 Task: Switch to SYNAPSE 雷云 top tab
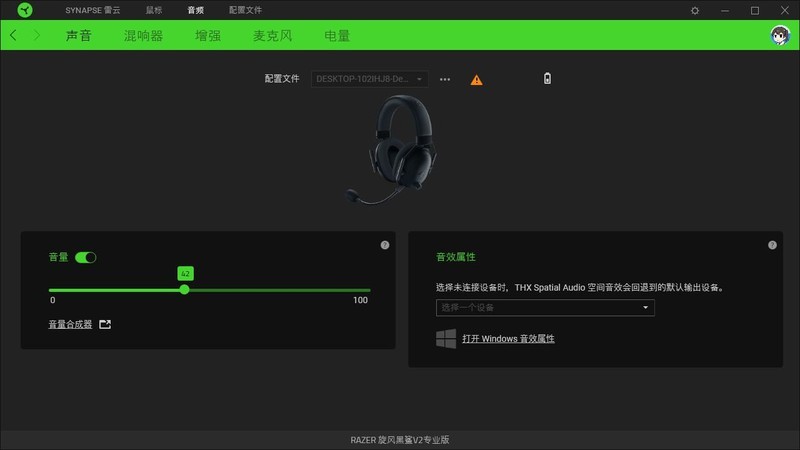pyautogui.click(x=93, y=10)
